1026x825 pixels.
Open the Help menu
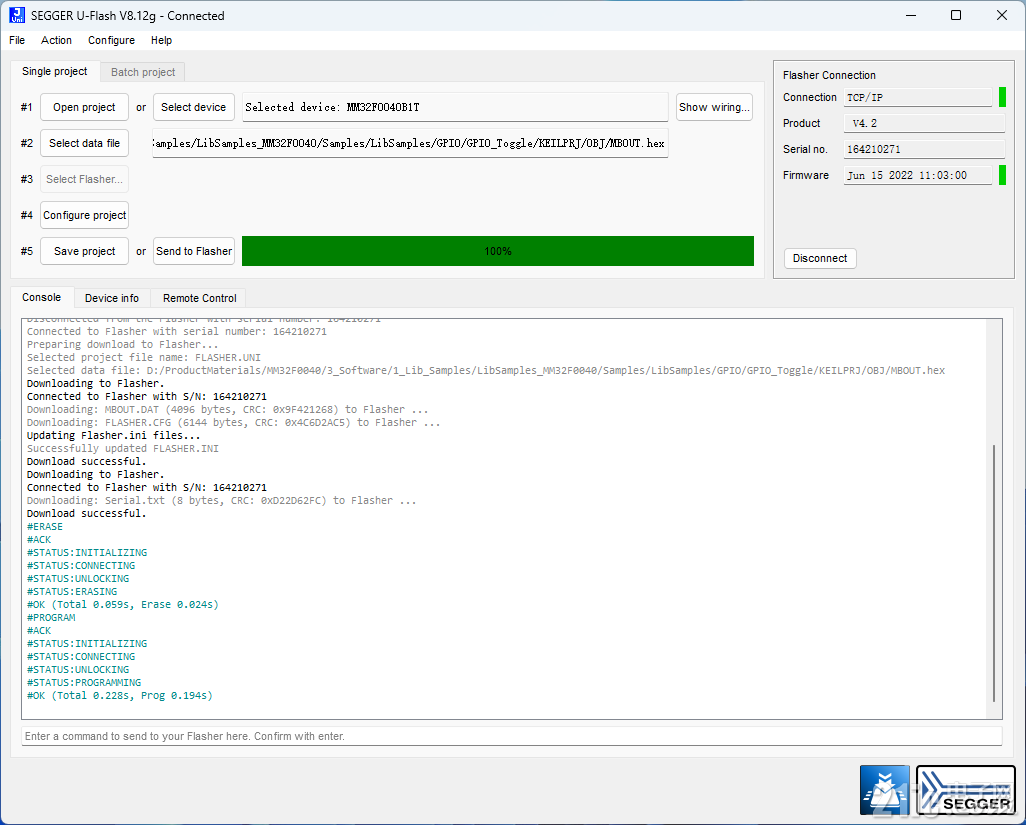coord(161,41)
